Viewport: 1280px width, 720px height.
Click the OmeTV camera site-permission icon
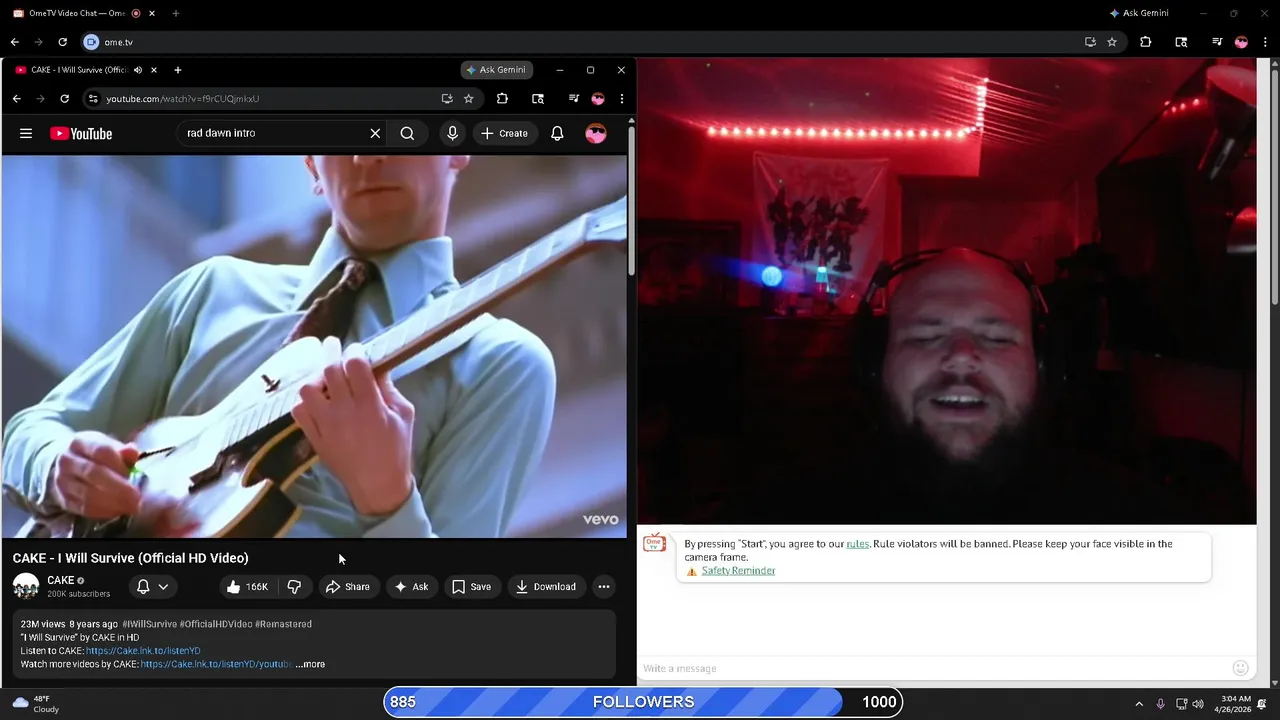point(91,42)
